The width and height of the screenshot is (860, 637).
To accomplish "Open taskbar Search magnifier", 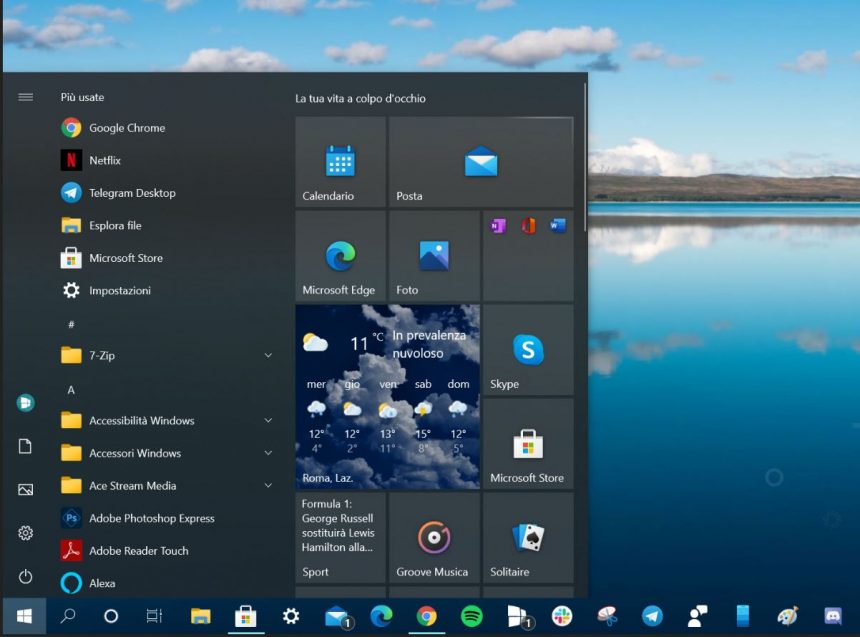I will click(x=68, y=616).
